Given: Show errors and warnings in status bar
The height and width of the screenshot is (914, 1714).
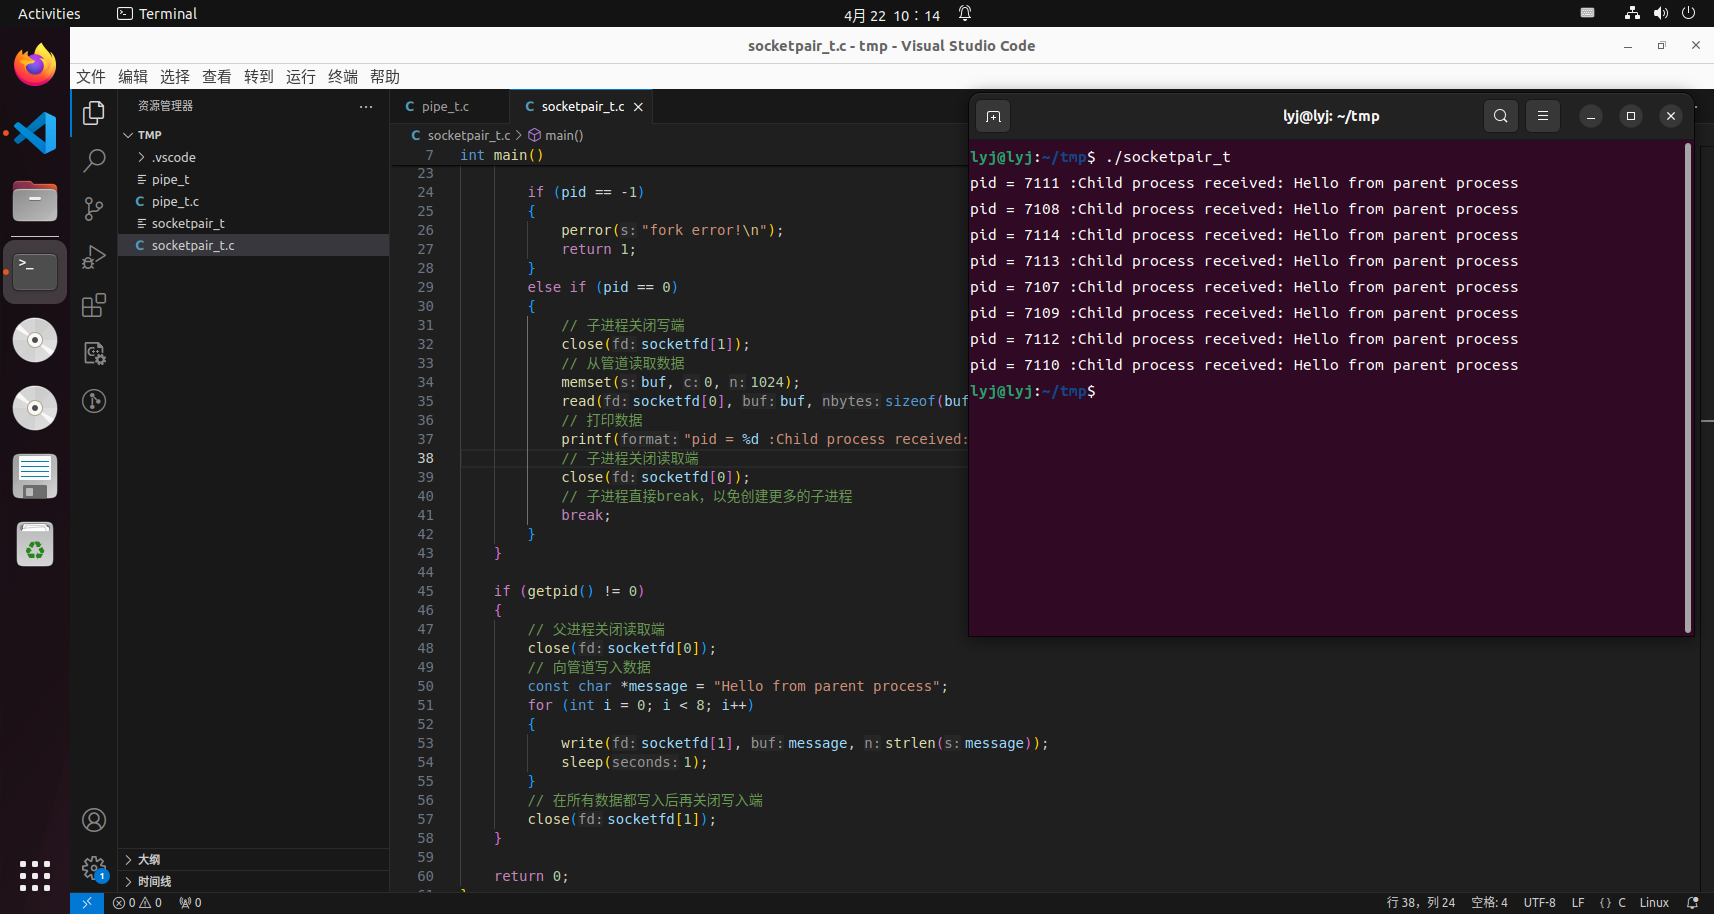Looking at the screenshot, I should (138, 902).
